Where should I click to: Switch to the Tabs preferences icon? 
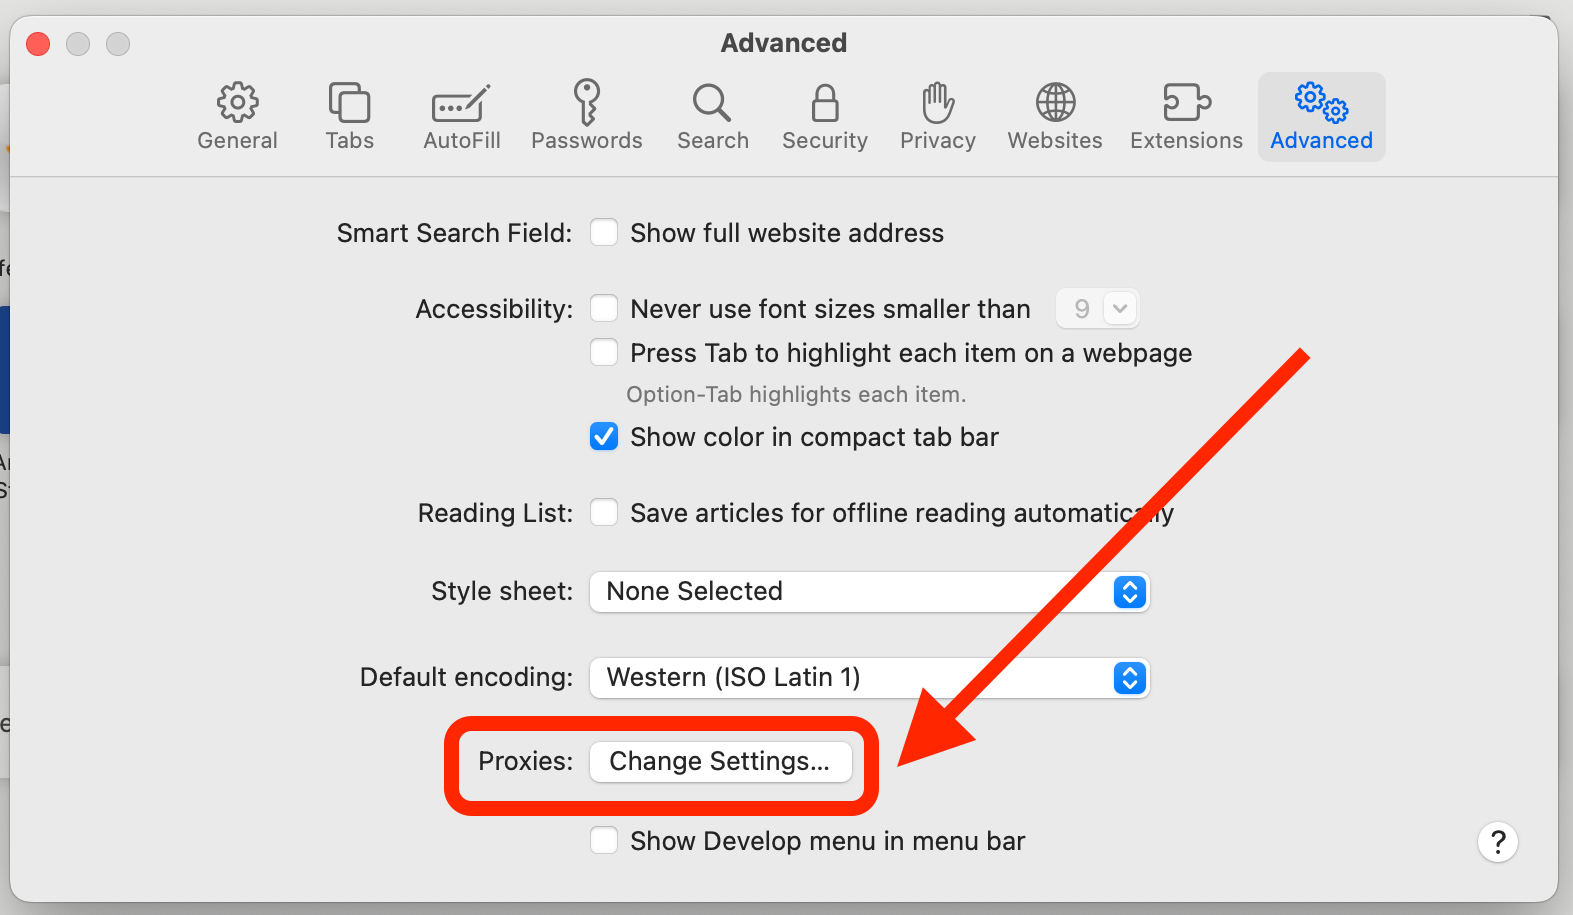(349, 102)
